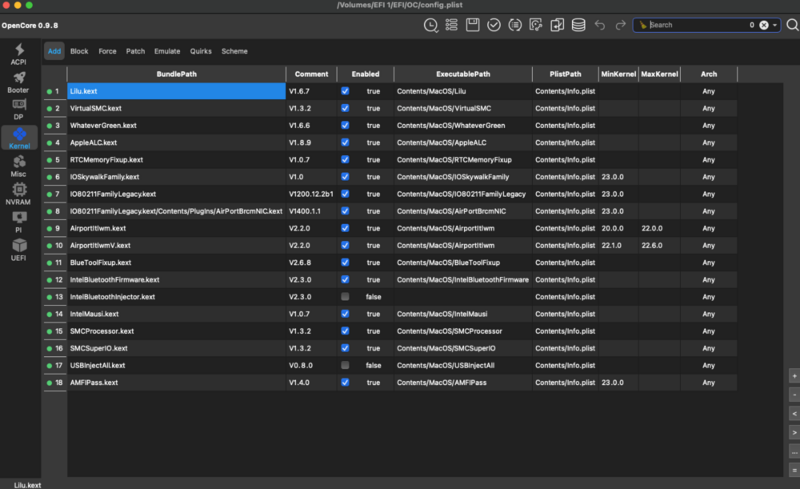Open the ACPI section in the sidebar
Image resolution: width=800 pixels, height=489 pixels.
coord(19,54)
